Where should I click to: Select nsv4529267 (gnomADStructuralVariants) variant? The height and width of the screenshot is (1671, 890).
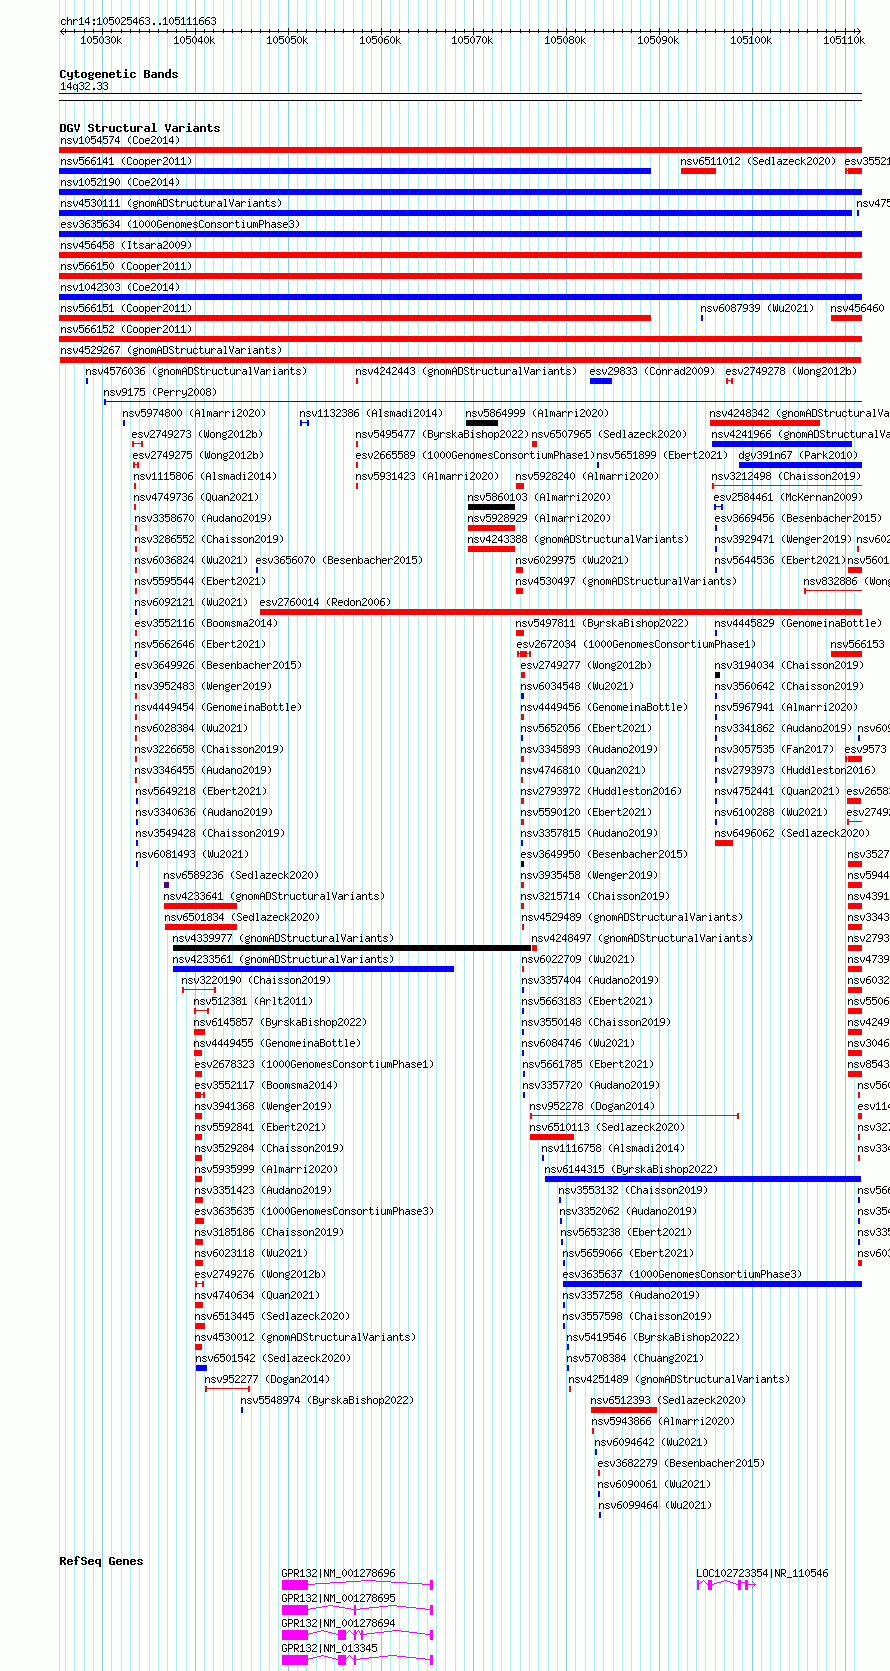[x=171, y=350]
